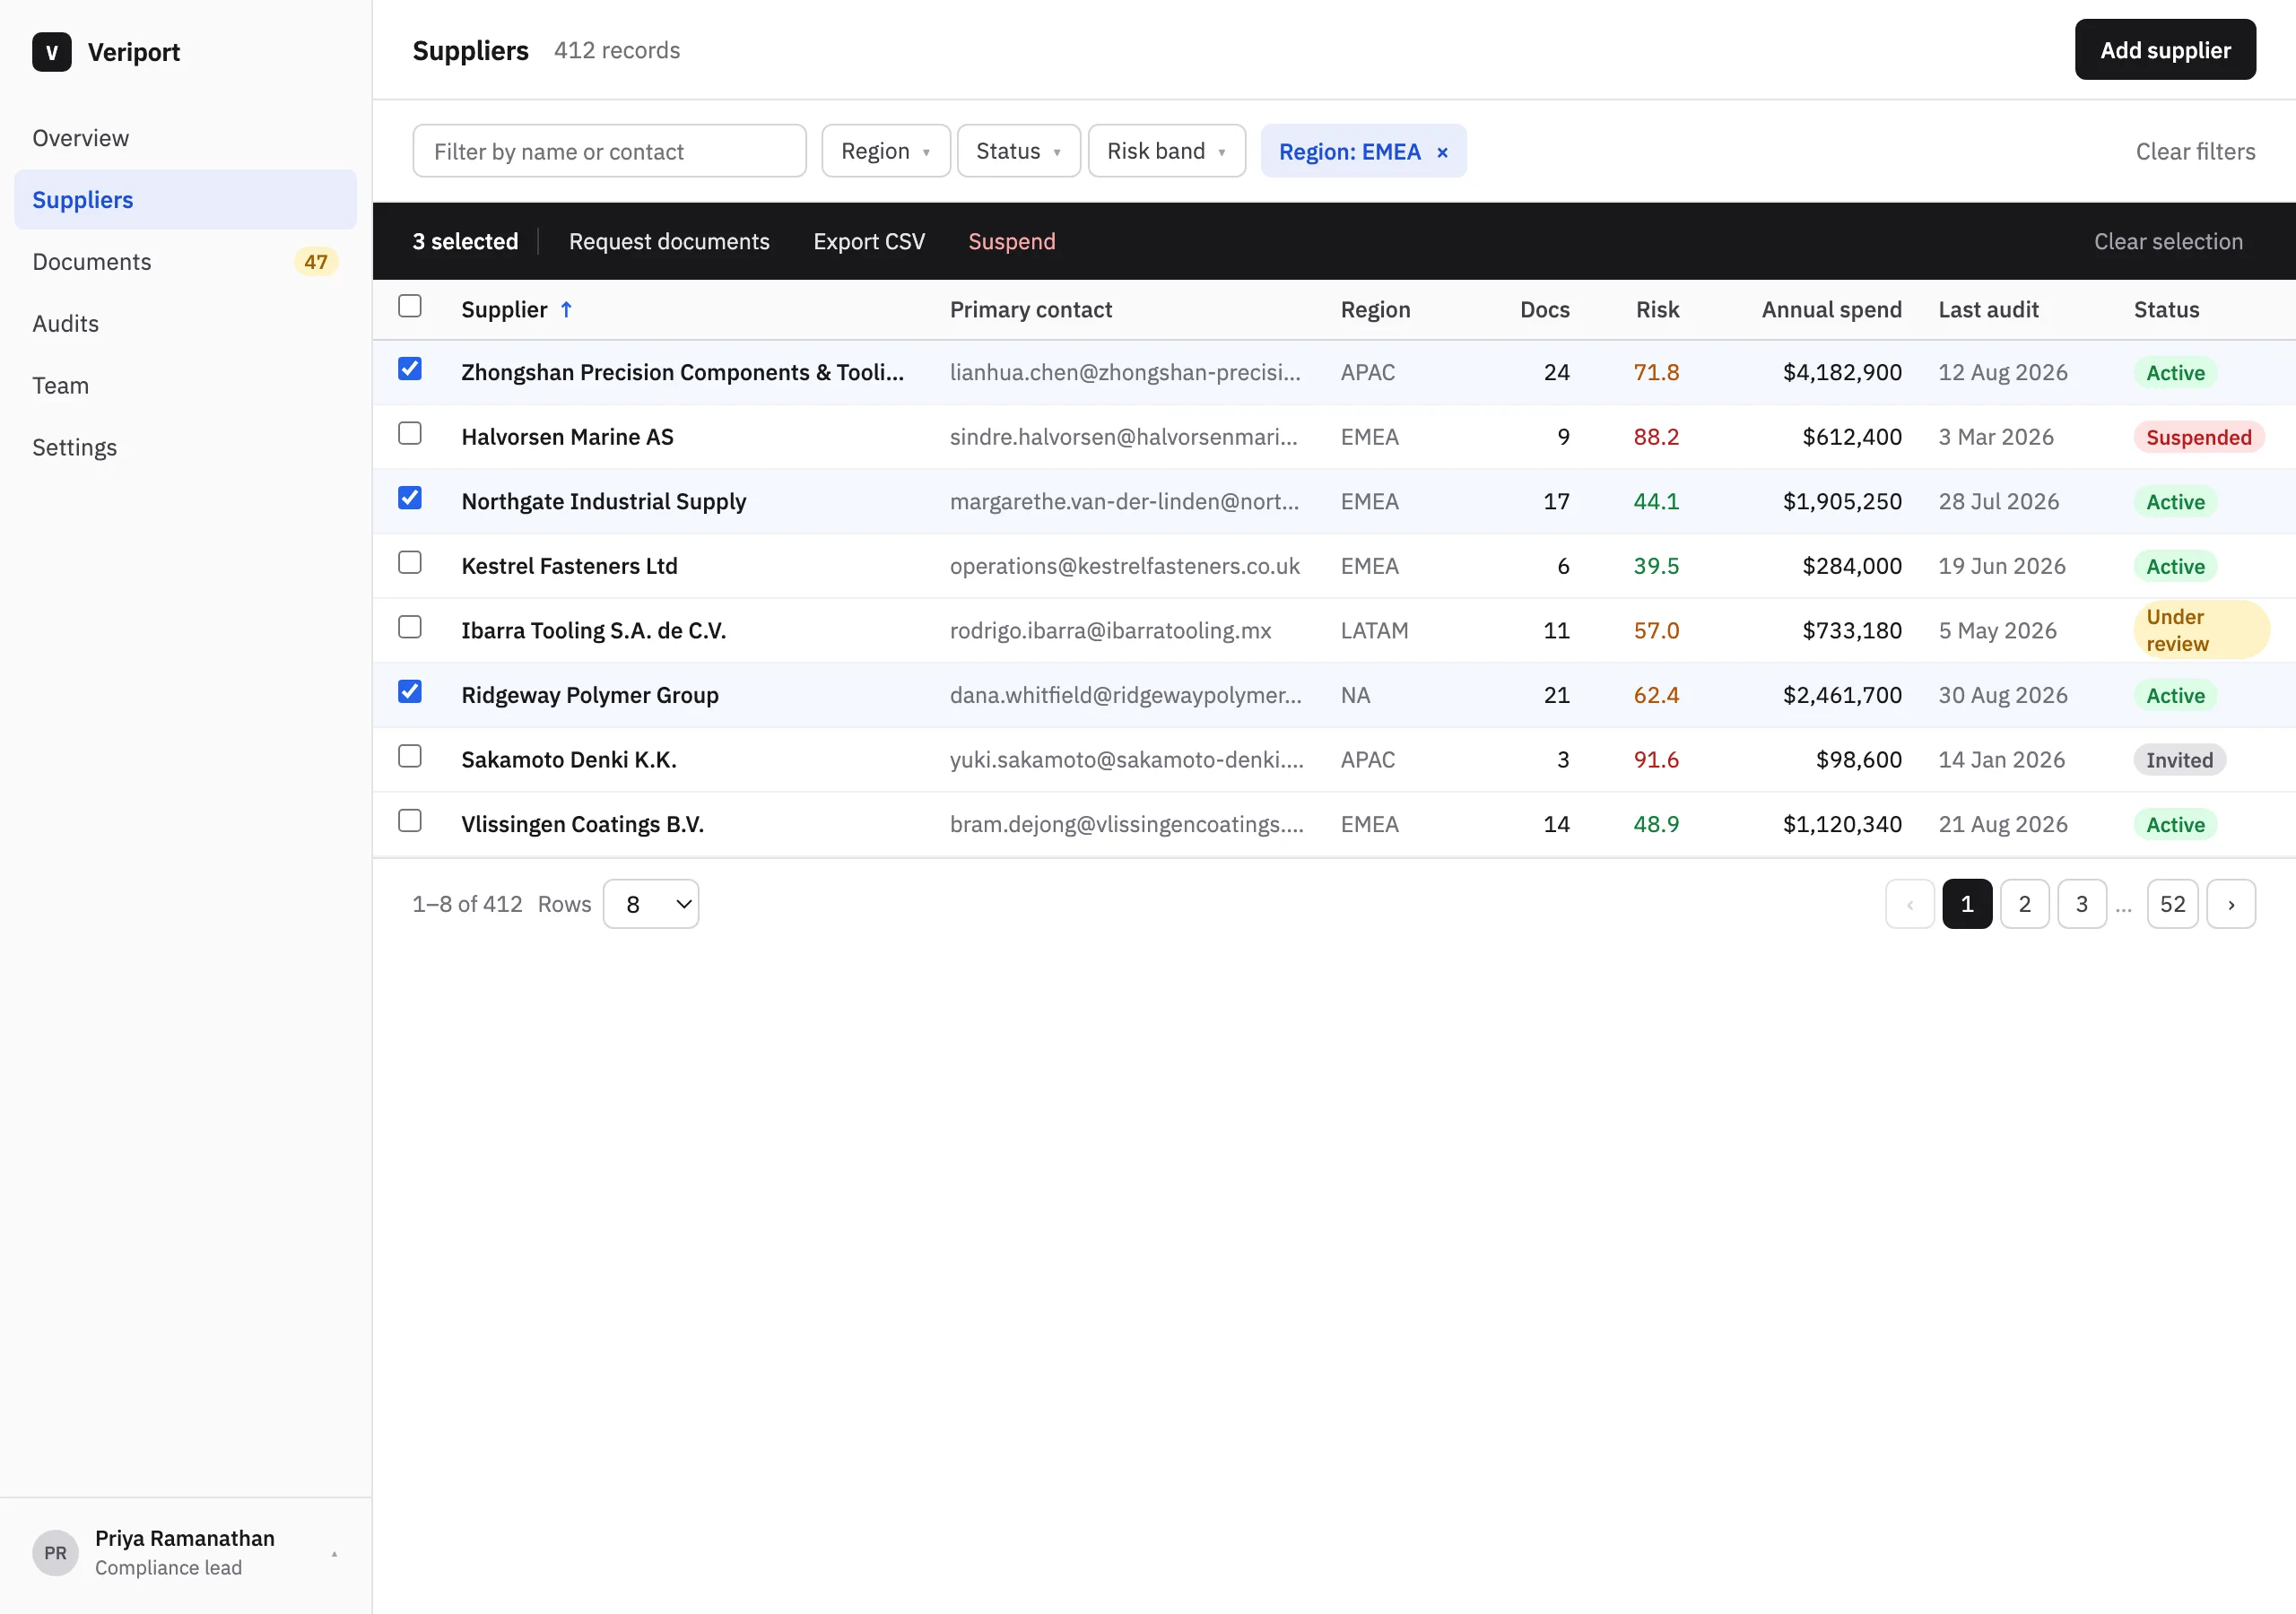Focus the filter by name or contact field

point(609,151)
